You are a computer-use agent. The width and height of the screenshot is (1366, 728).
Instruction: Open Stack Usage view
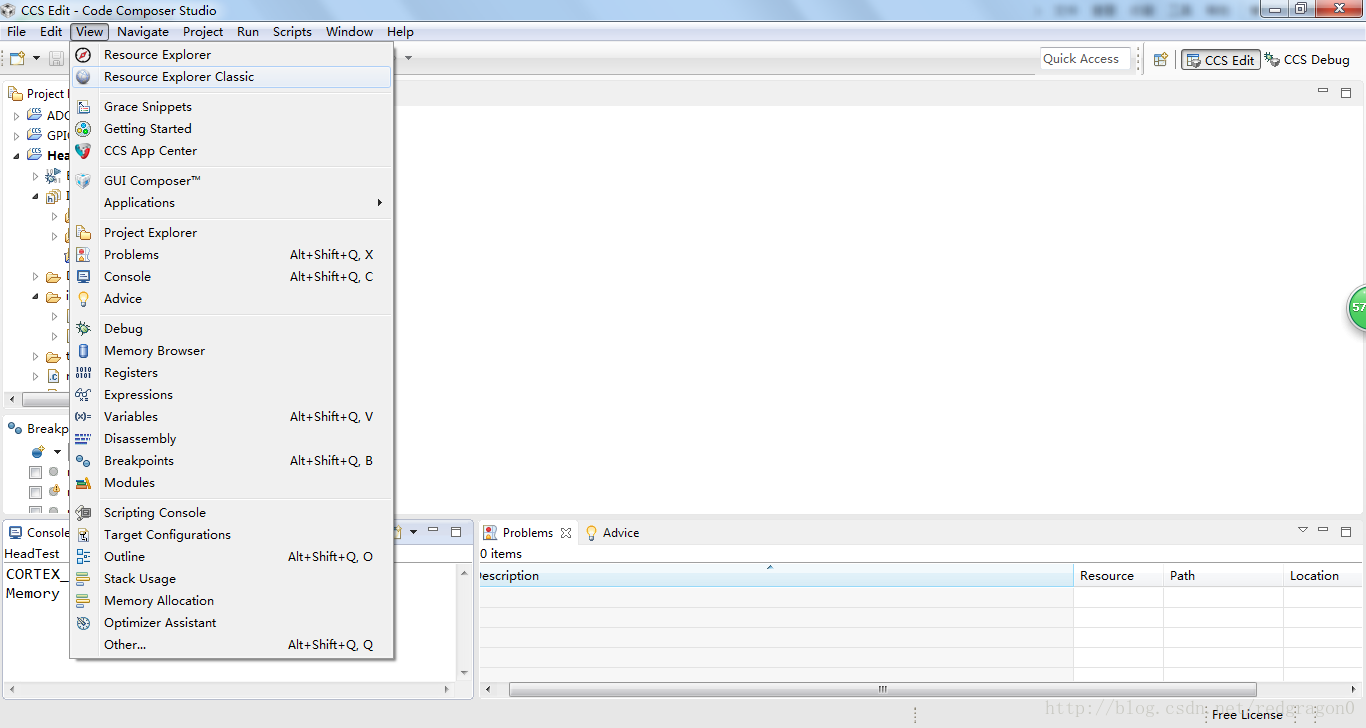231,579
